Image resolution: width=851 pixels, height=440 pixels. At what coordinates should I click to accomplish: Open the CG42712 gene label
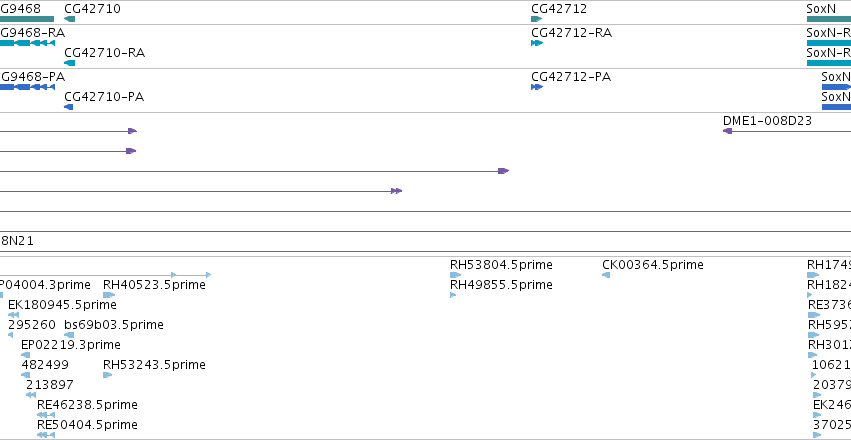click(x=559, y=9)
